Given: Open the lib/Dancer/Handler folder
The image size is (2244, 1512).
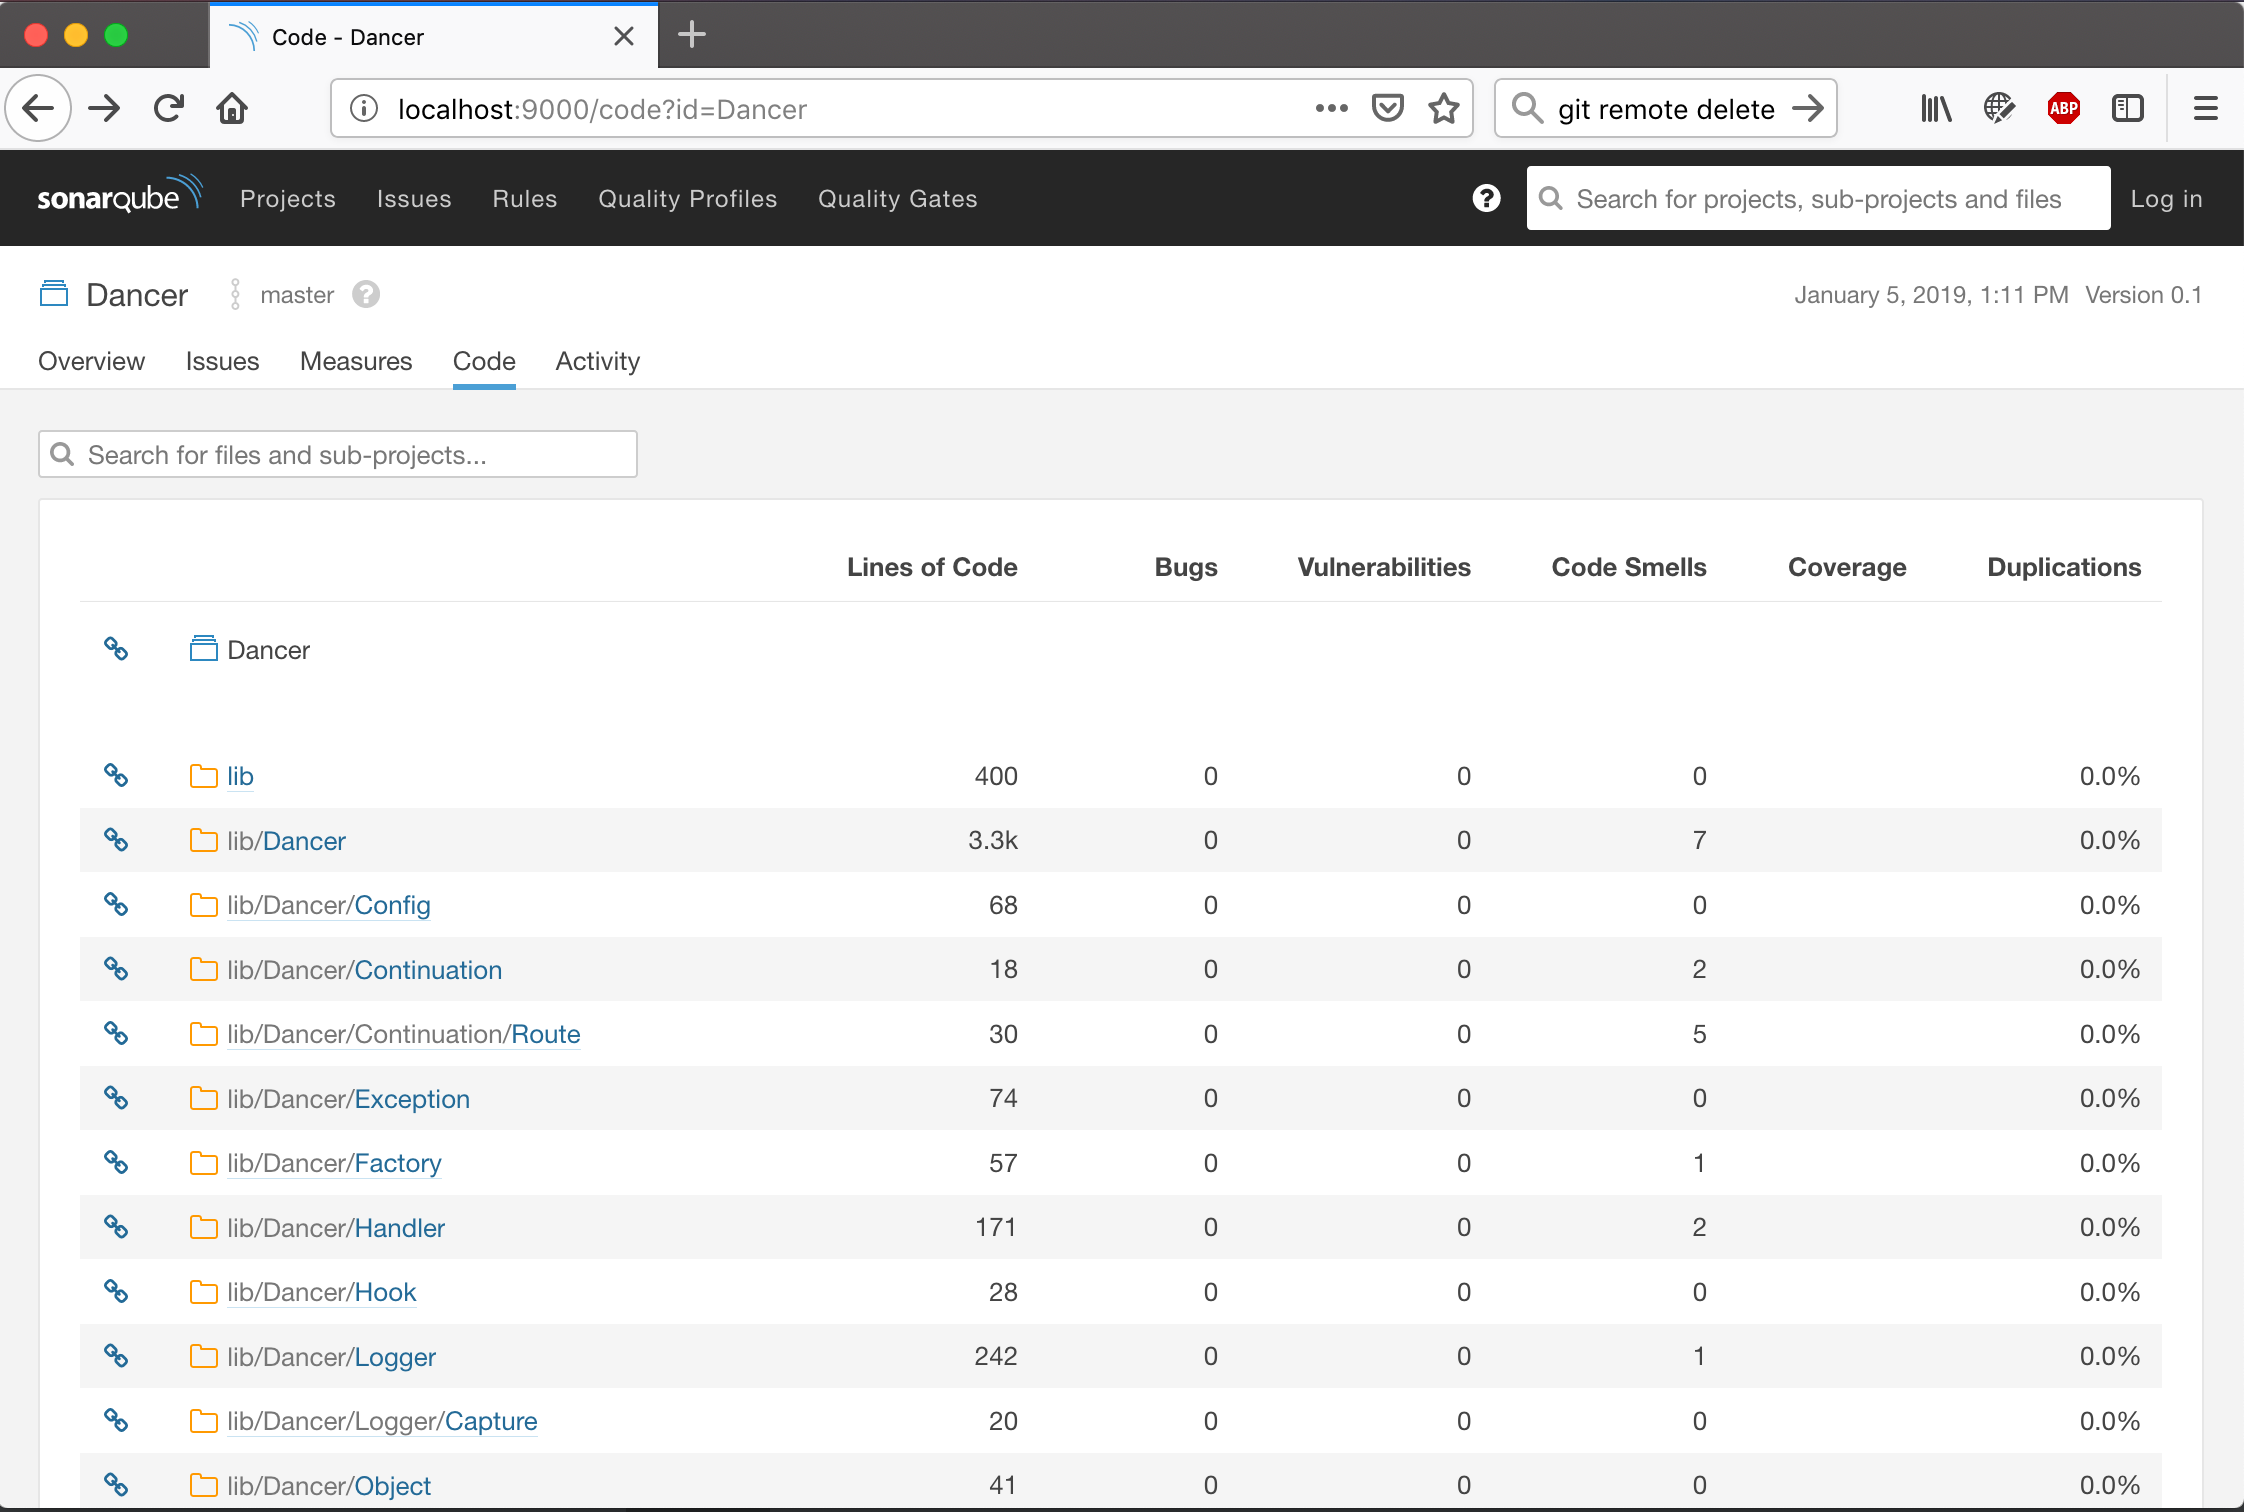Looking at the screenshot, I should point(398,1228).
